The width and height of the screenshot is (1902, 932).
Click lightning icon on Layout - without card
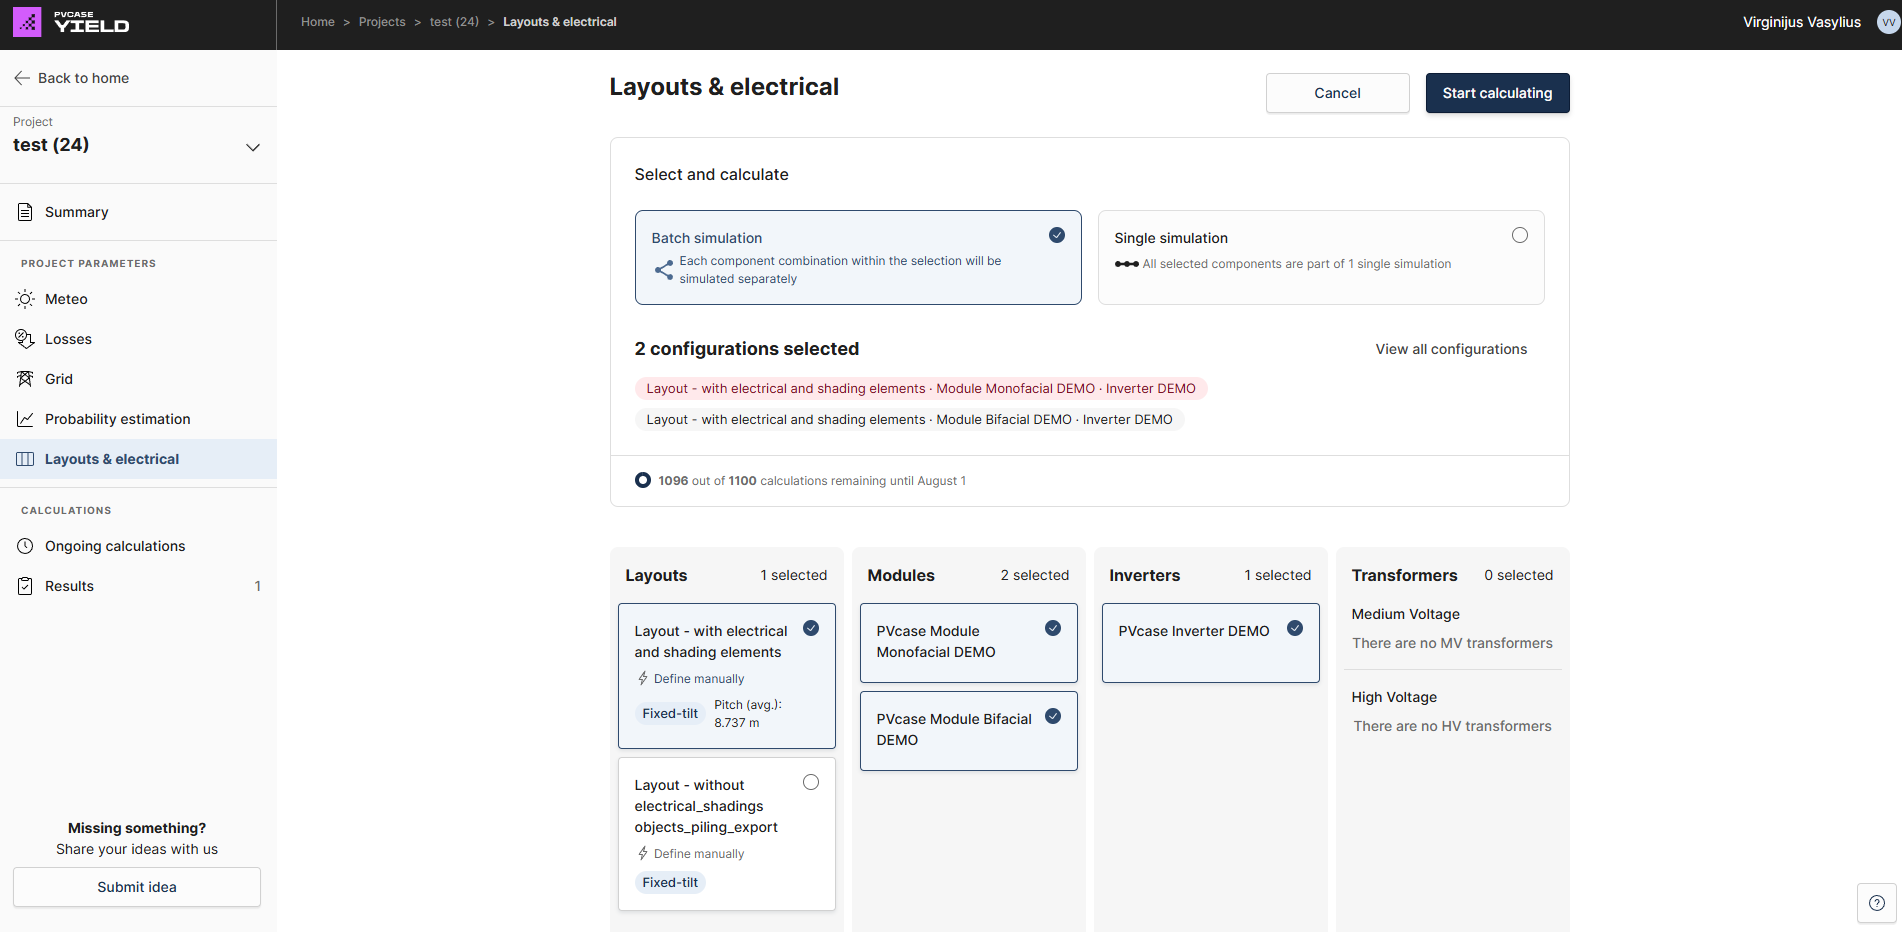click(x=643, y=854)
